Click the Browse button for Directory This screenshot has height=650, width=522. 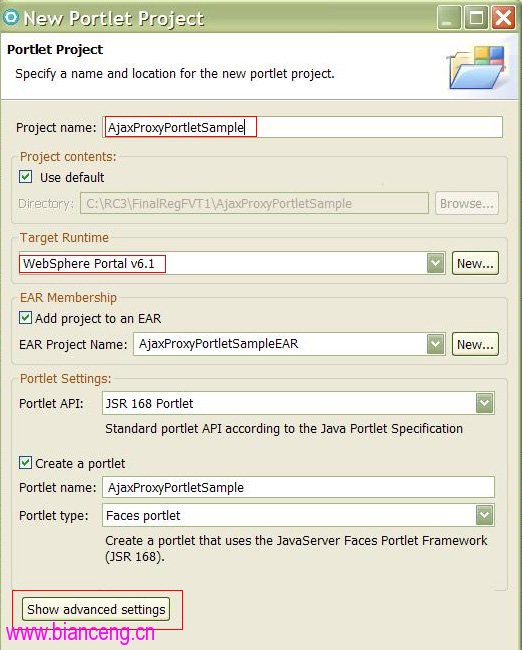click(467, 203)
